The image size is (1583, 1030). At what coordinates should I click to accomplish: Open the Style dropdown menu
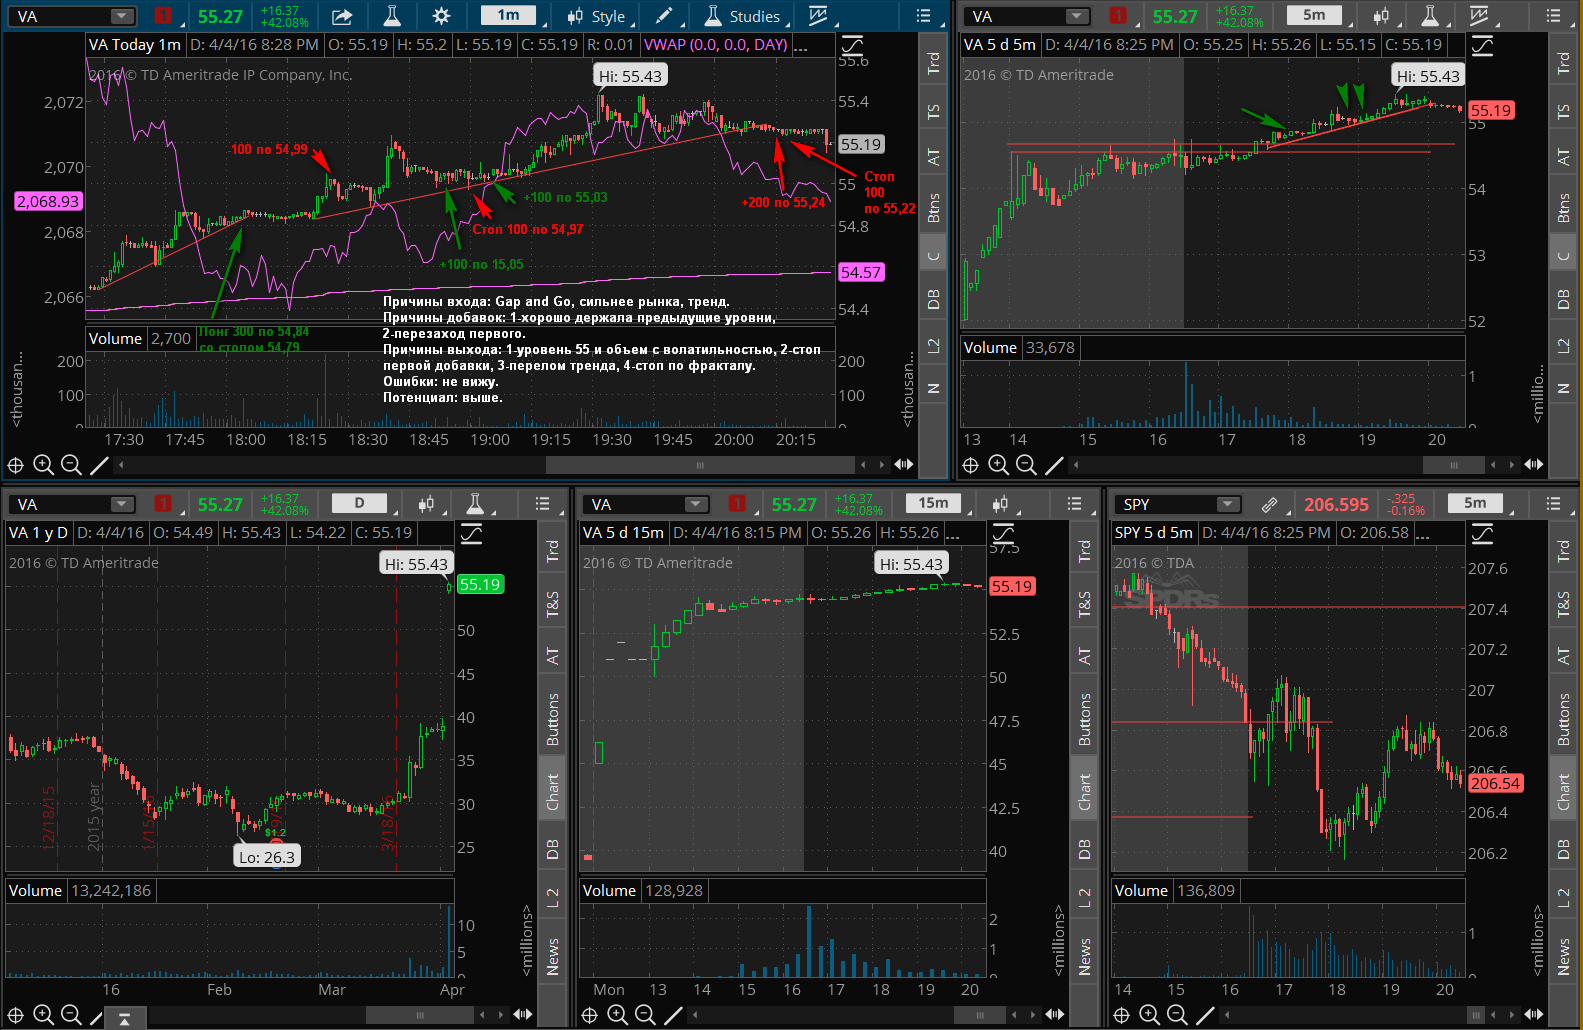click(x=599, y=16)
